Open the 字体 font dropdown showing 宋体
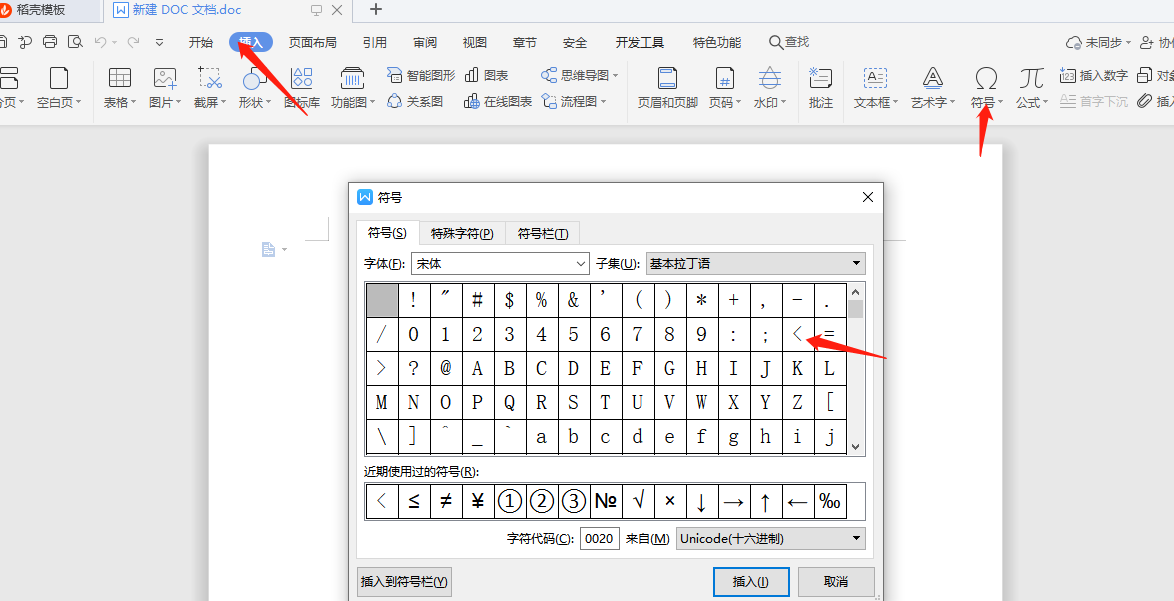 499,263
